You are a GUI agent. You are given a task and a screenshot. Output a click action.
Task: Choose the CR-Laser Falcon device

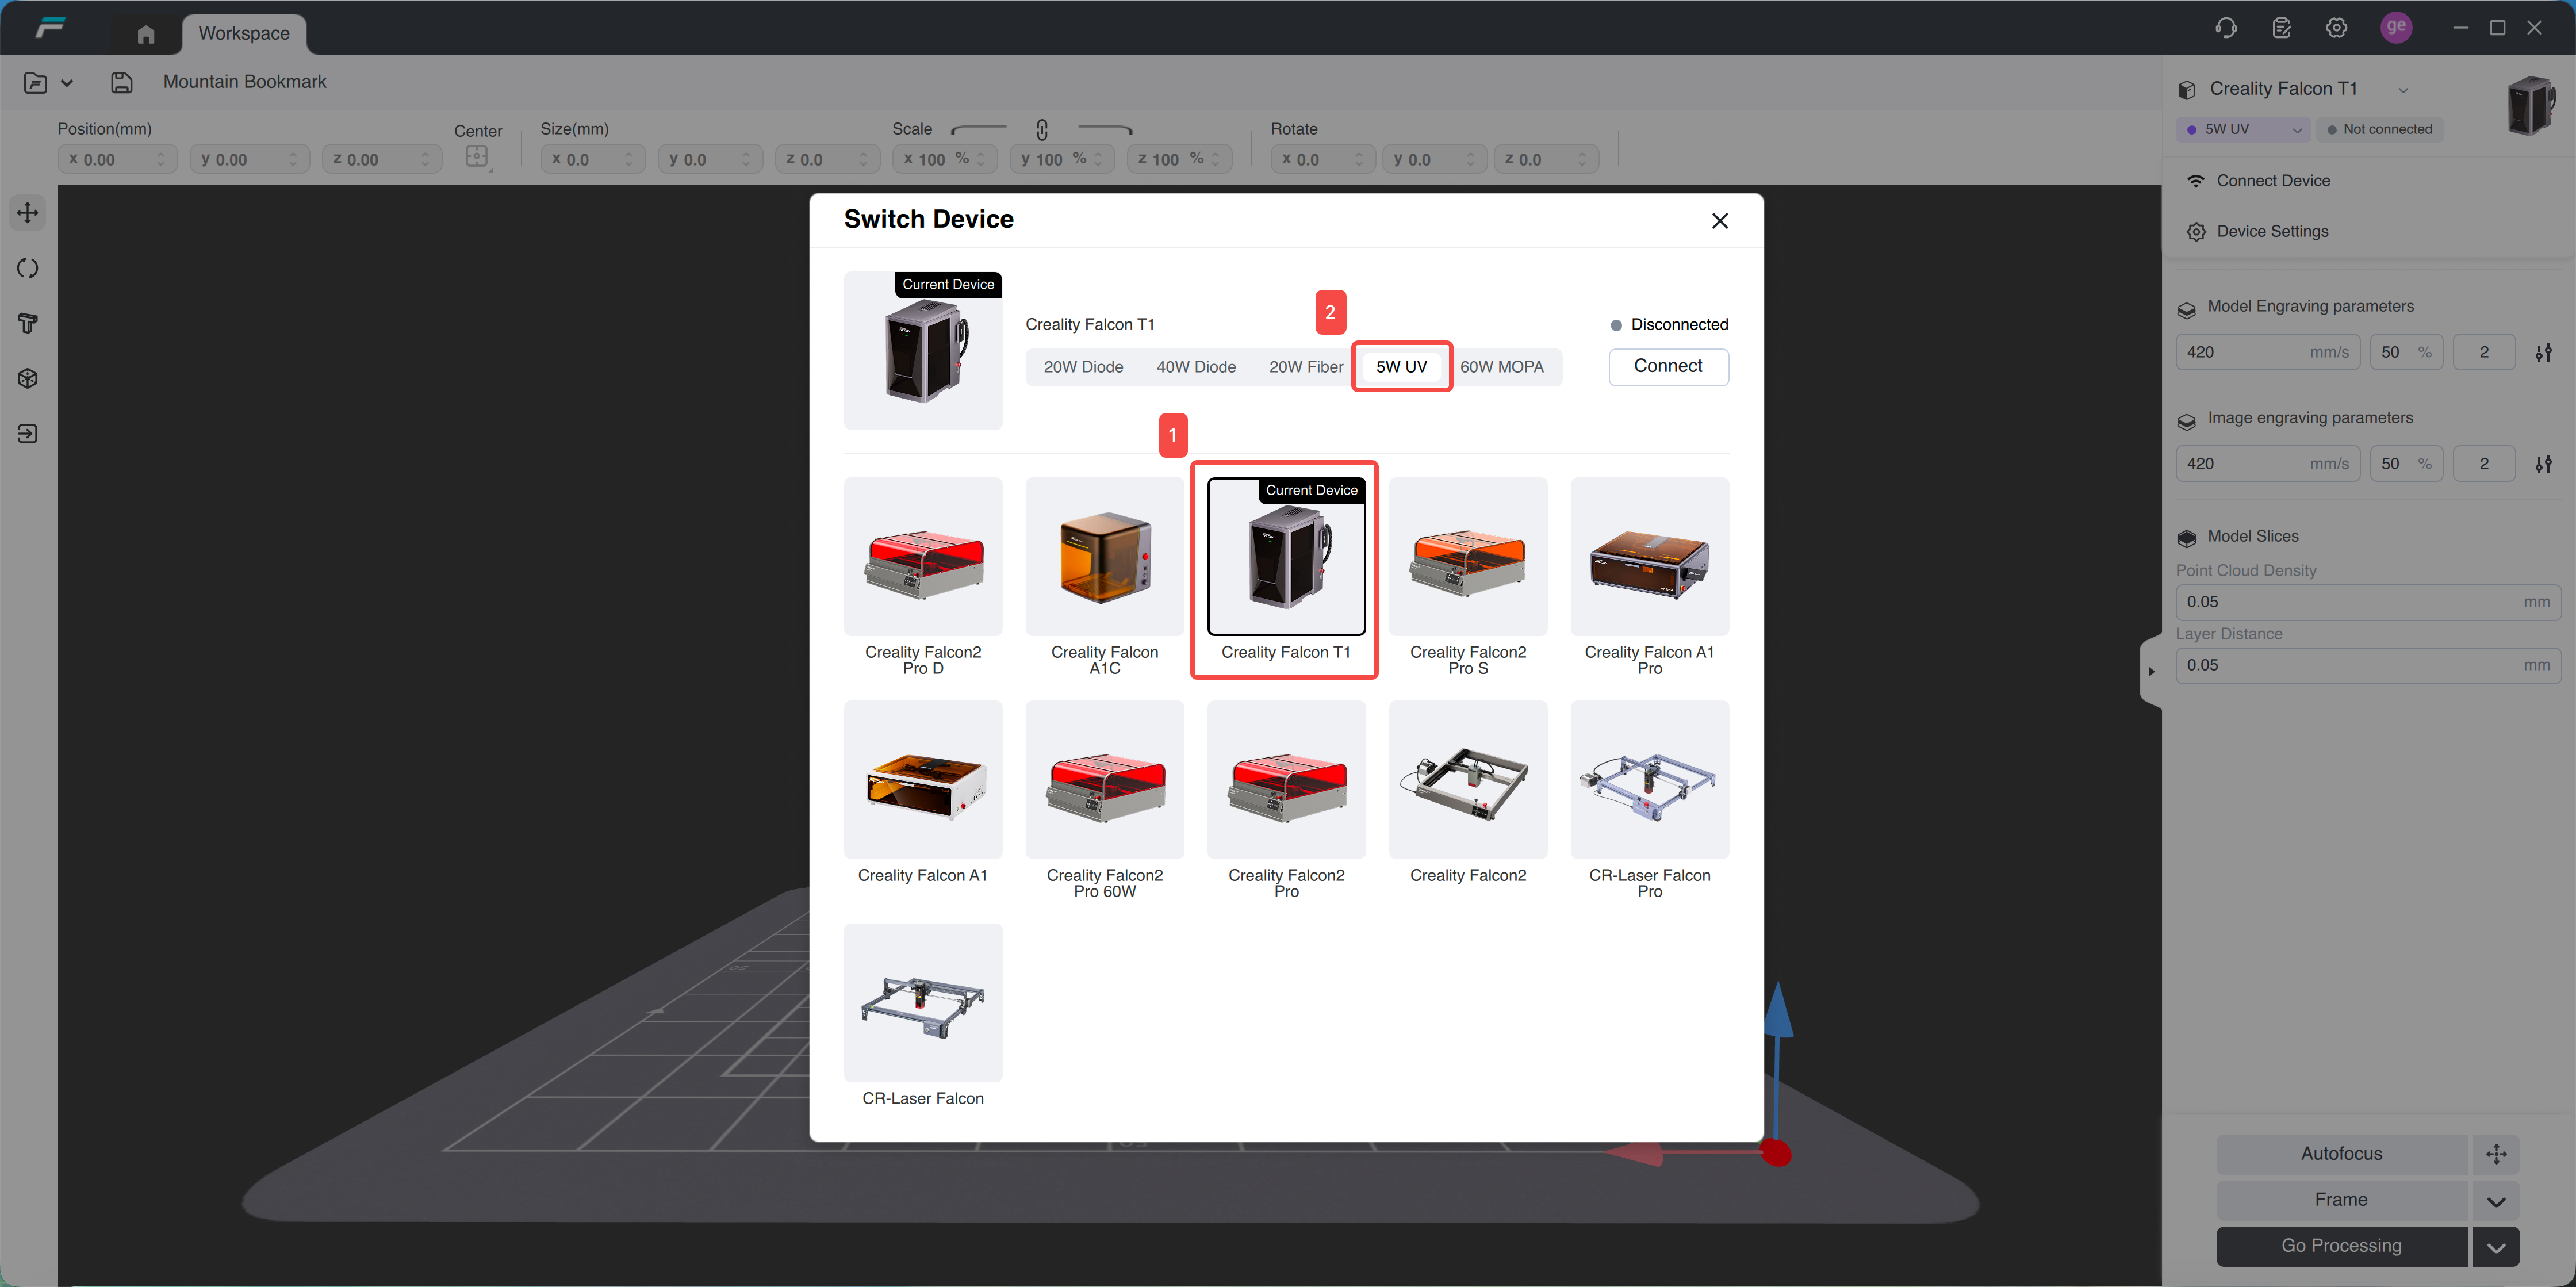[923, 1016]
